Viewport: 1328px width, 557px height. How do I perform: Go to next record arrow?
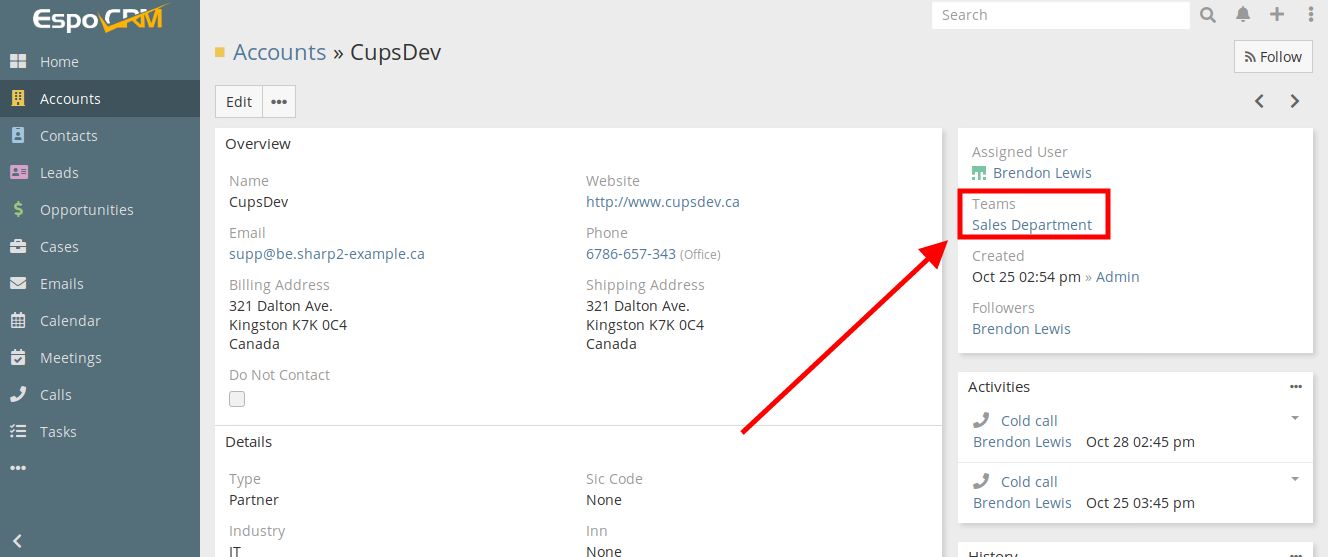point(1295,101)
